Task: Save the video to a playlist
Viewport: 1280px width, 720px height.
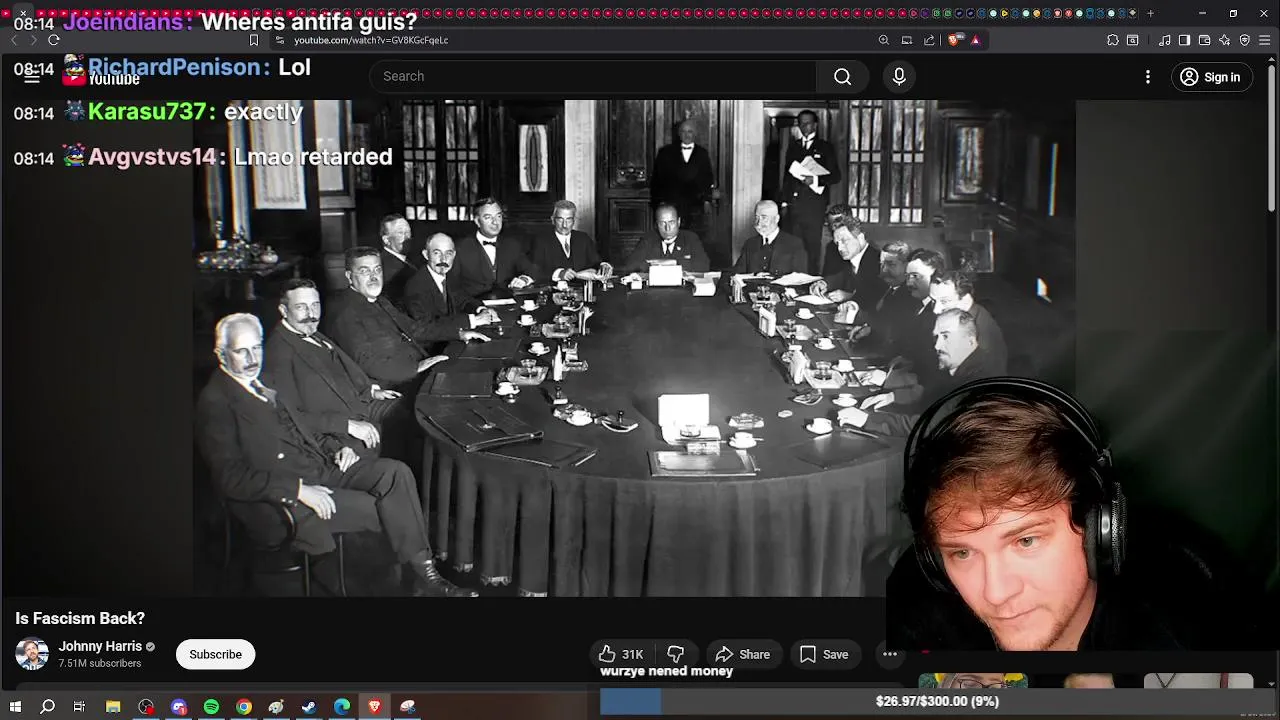Action: point(824,655)
